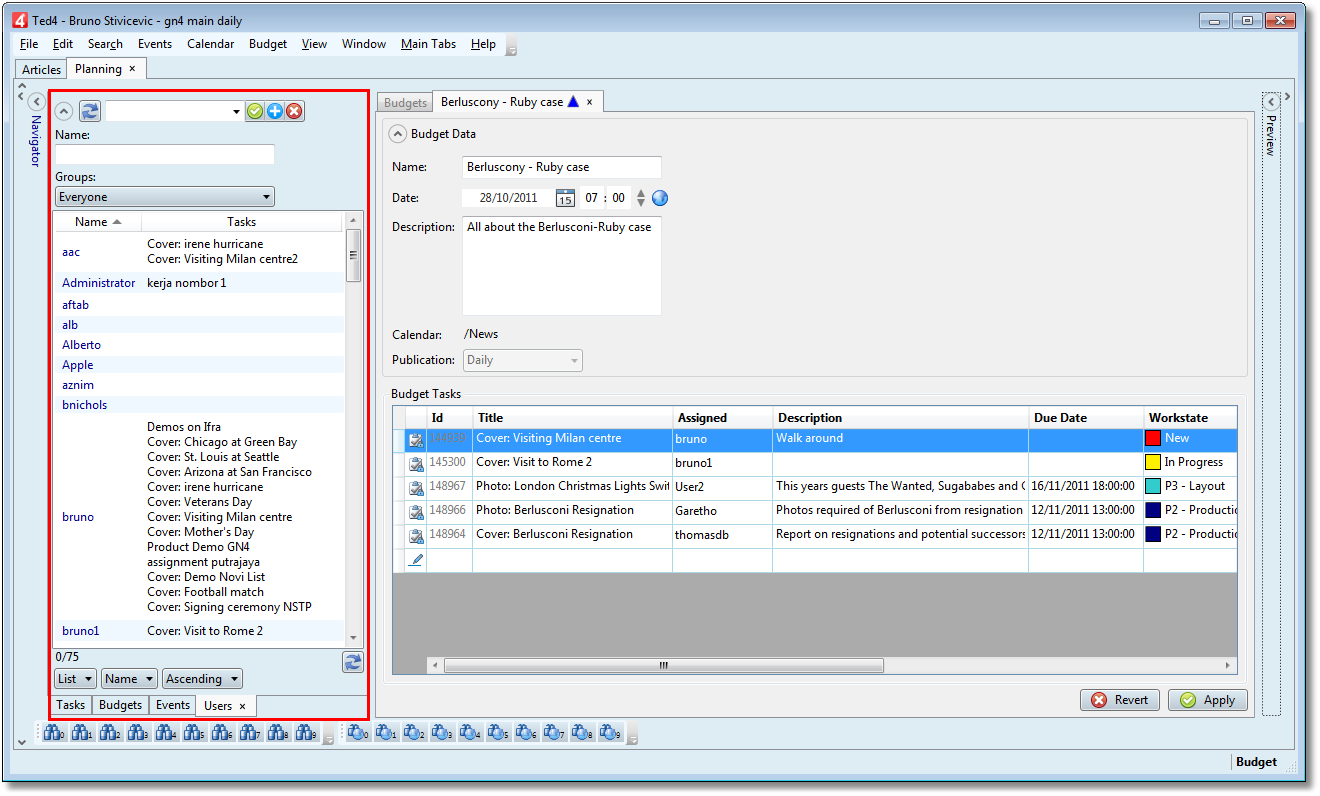The width and height of the screenshot is (1320, 796).
Task: Click blue blob shortcut icon numbered 6
Action: pyautogui.click(x=525, y=733)
